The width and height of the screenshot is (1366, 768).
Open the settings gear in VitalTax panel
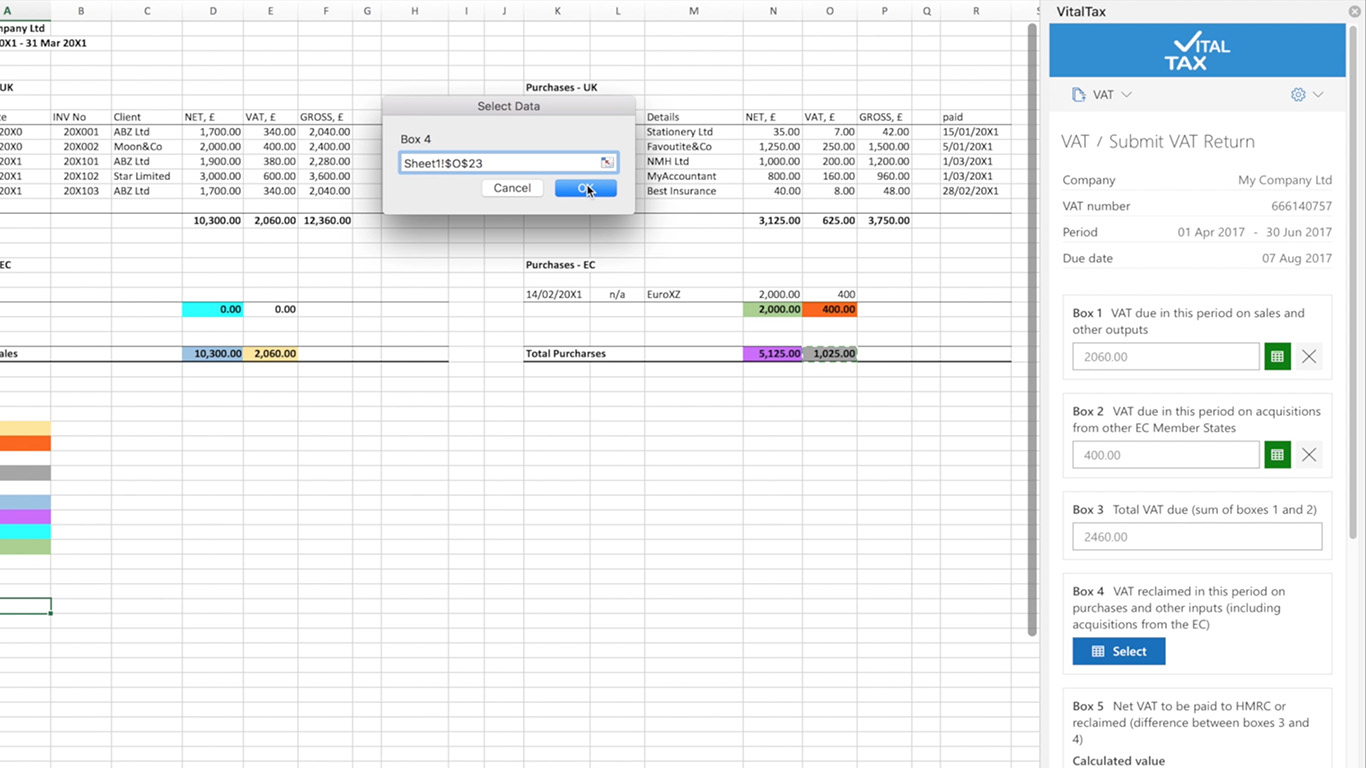point(1295,94)
